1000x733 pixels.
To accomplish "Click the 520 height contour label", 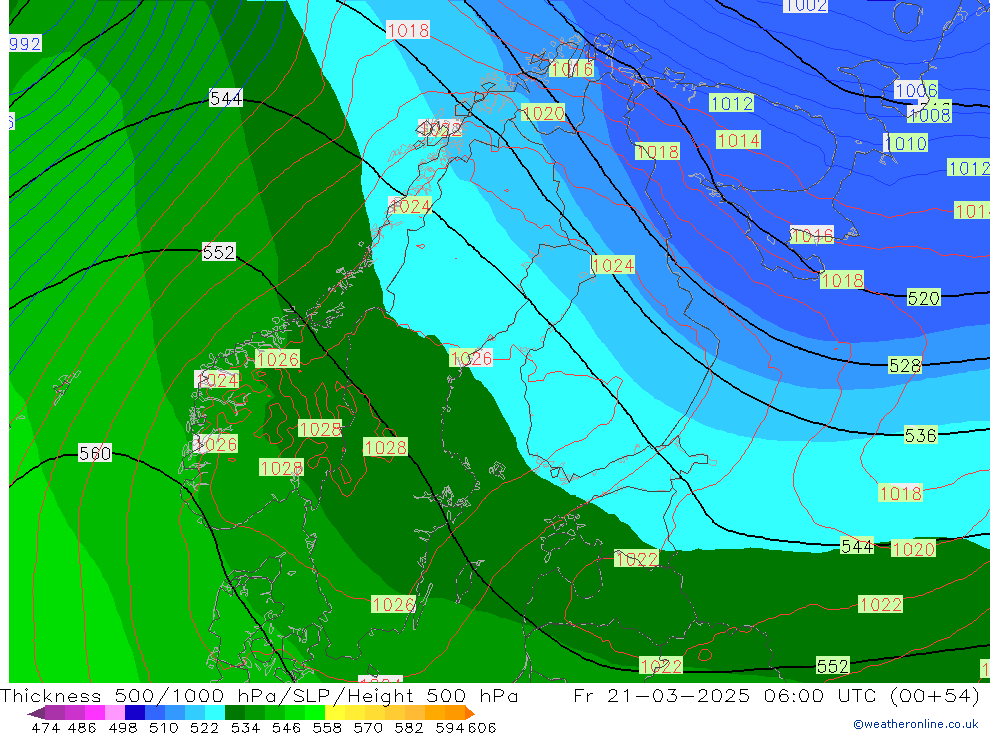I will point(923,298).
